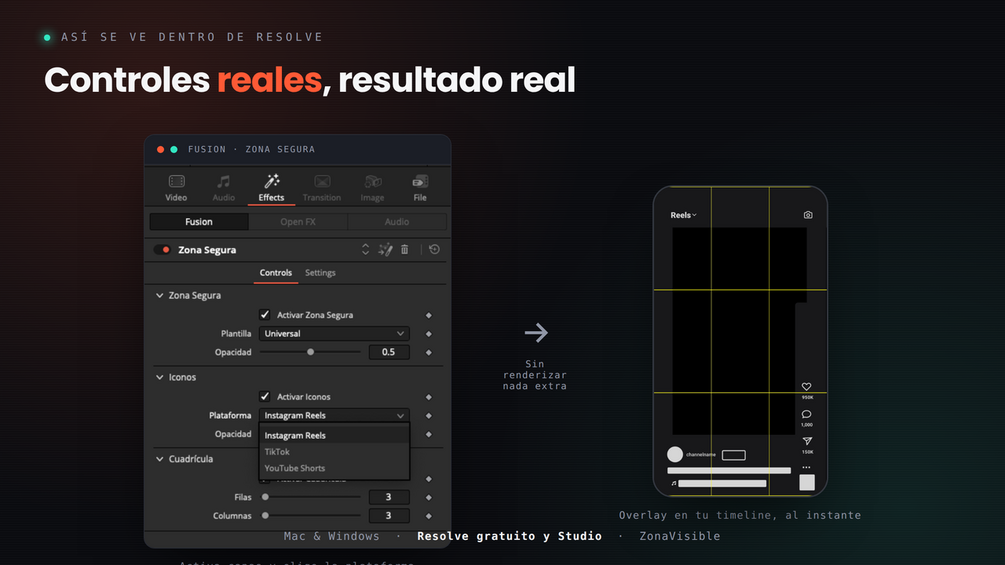The height and width of the screenshot is (565, 1005).
Task: Click the heart like icon in phone preview
Action: (806, 386)
